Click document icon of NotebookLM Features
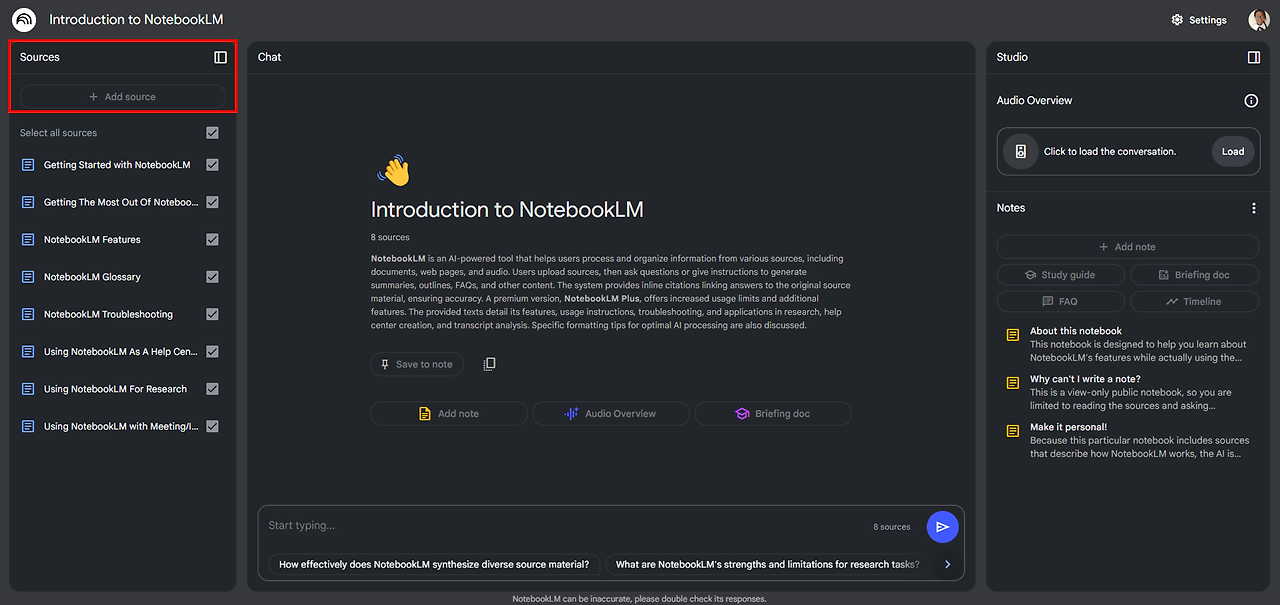Image resolution: width=1280 pixels, height=605 pixels. [28, 240]
